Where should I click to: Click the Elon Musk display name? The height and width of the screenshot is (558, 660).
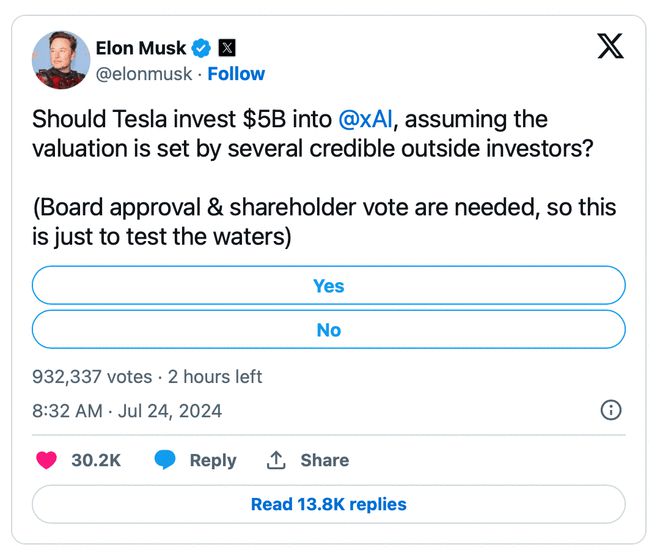pyautogui.click(x=140, y=47)
